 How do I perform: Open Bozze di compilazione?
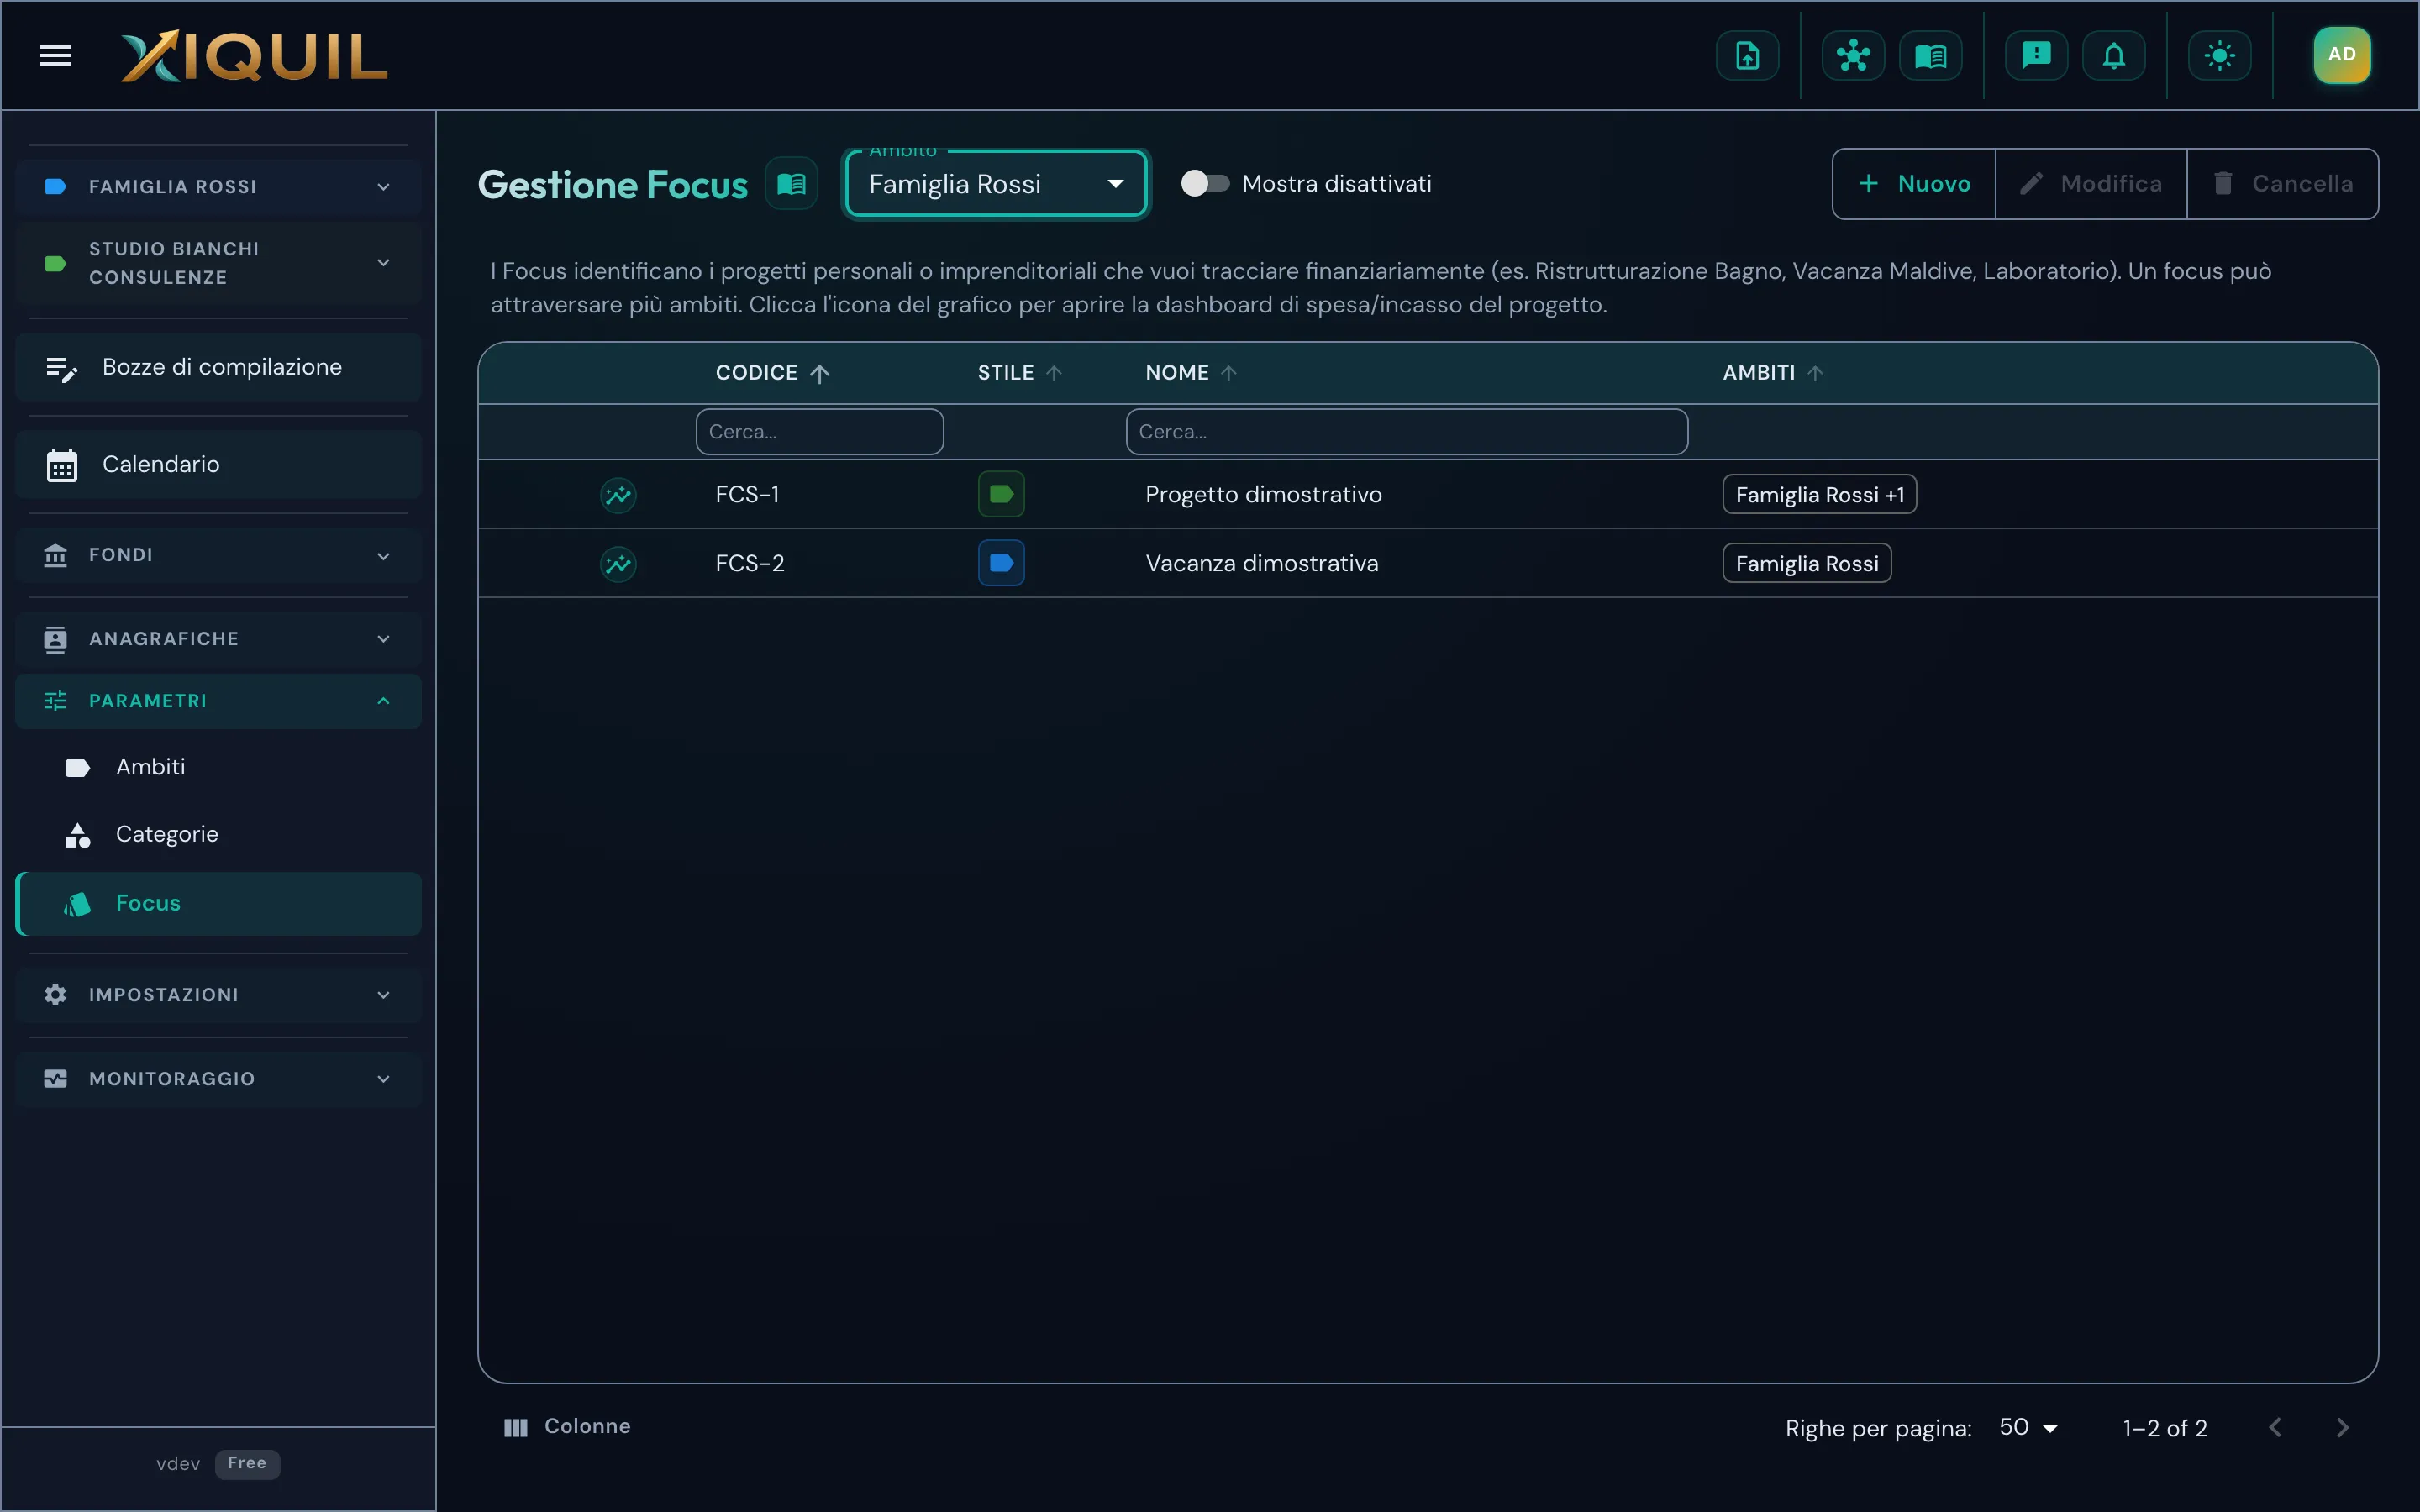pyautogui.click(x=218, y=368)
